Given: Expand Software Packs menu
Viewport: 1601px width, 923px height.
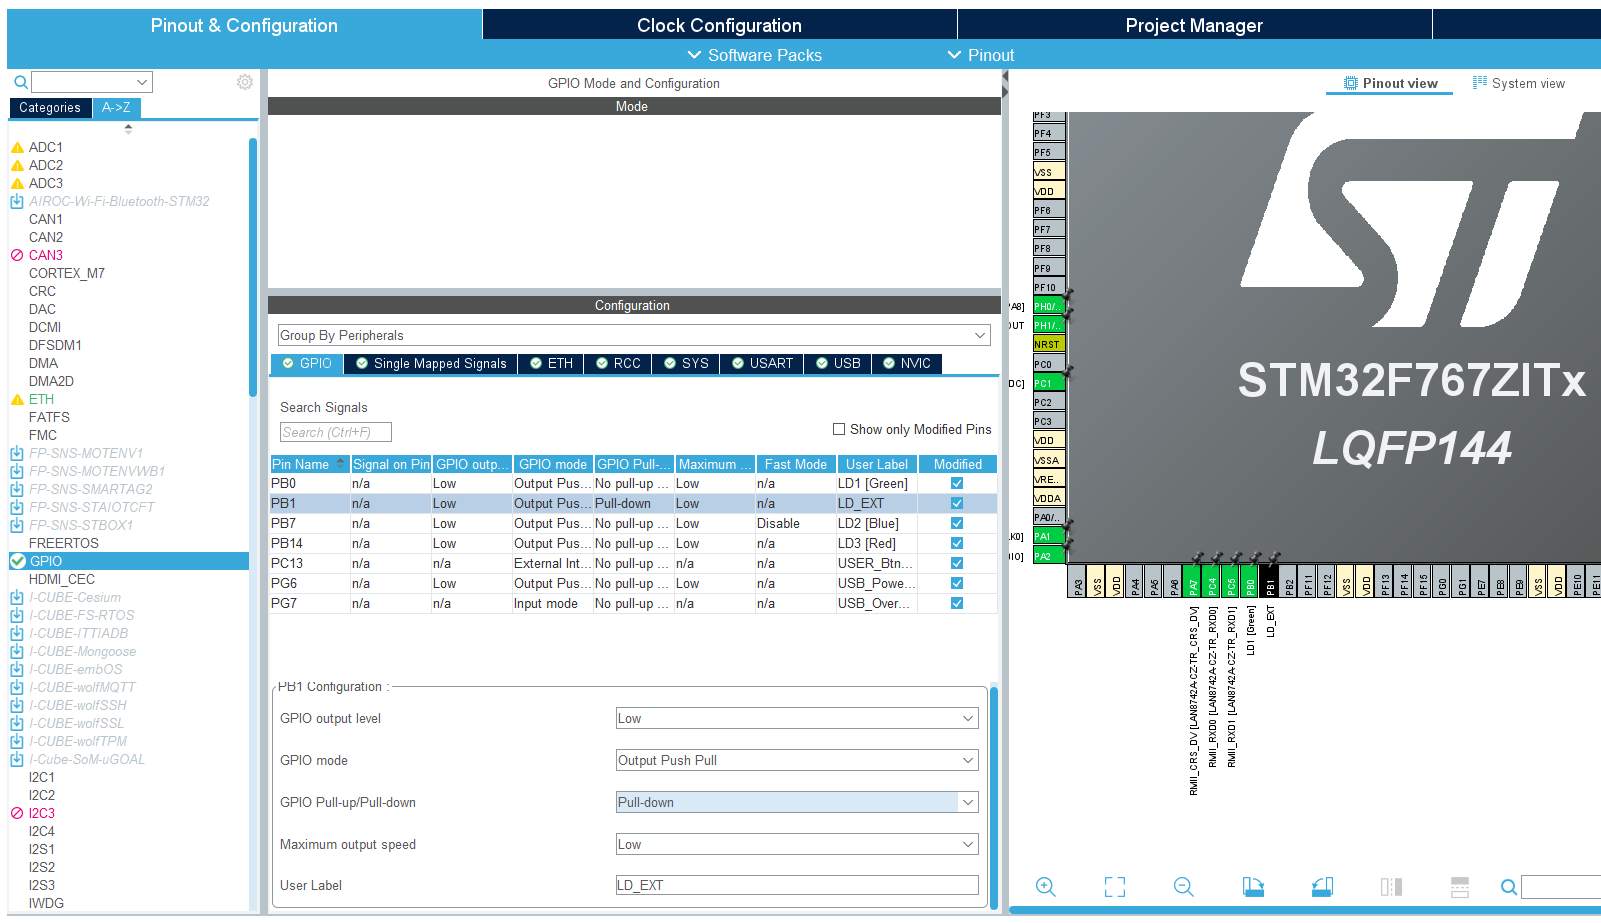Looking at the screenshot, I should [x=755, y=55].
